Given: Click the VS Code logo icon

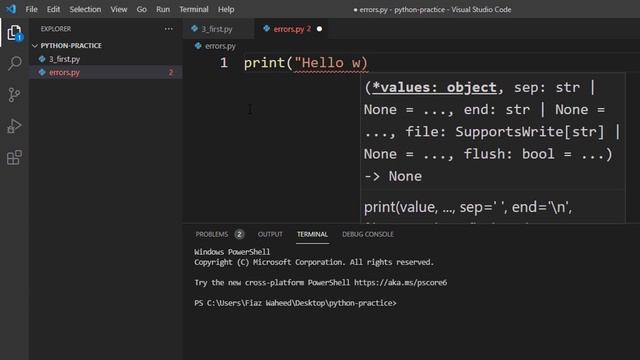Looking at the screenshot, I should coord(11,9).
